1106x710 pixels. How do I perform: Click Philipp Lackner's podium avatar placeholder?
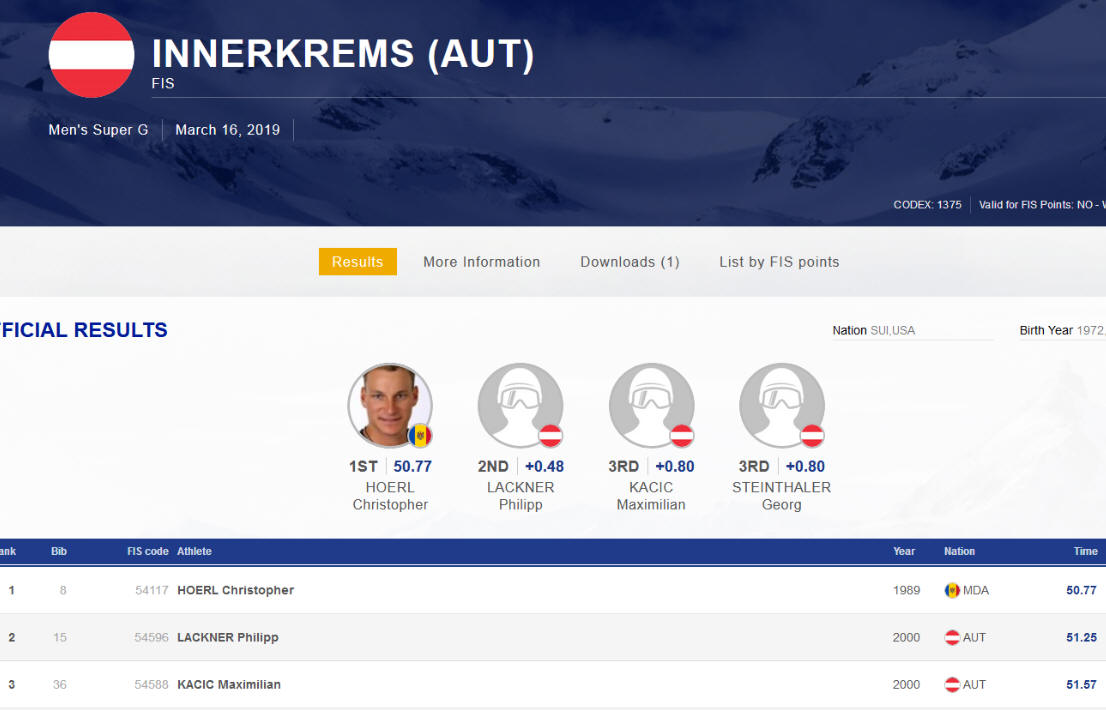(520, 405)
